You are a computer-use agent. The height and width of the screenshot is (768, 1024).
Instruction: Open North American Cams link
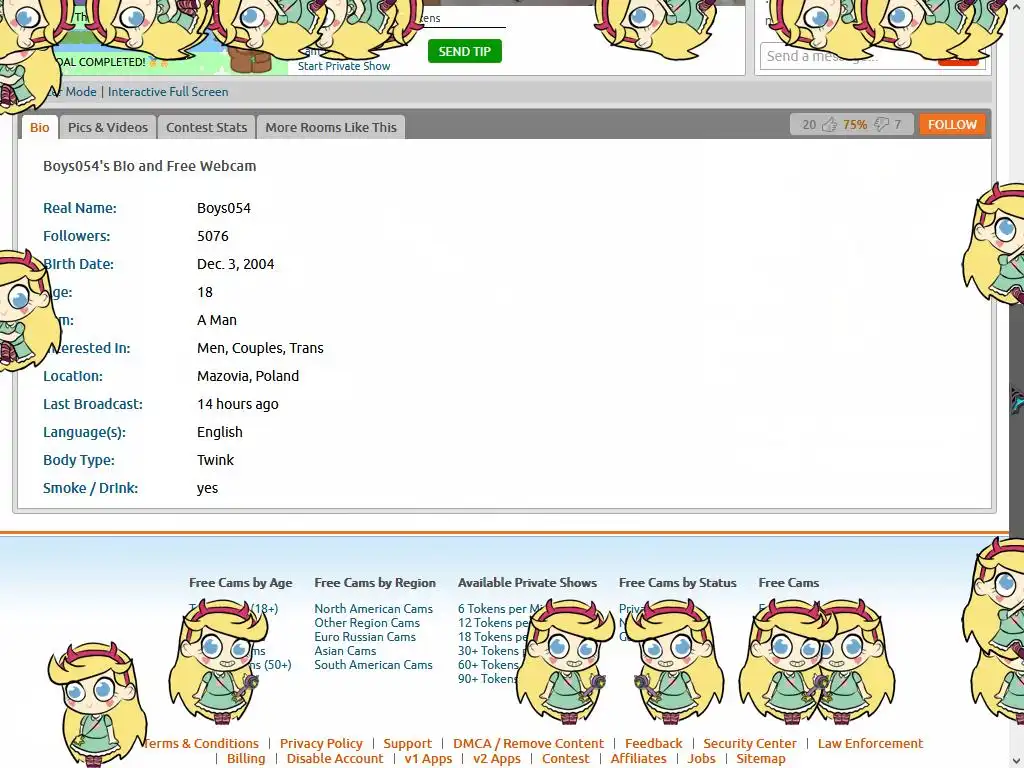pos(374,609)
